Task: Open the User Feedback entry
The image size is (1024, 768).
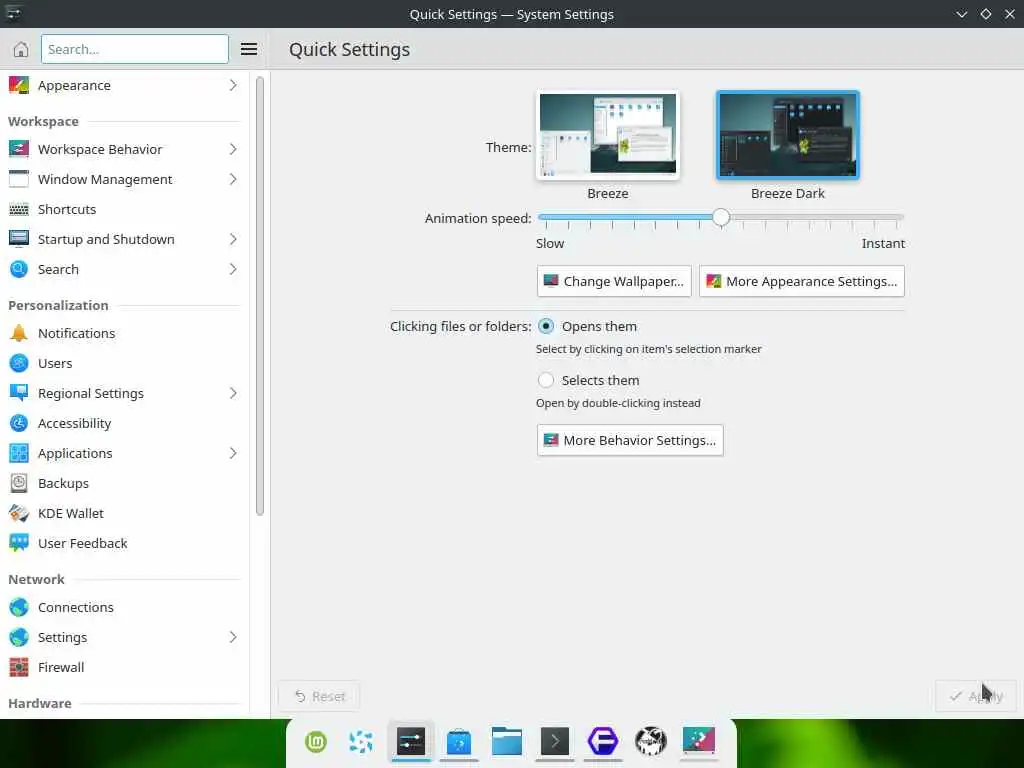Action: tap(124, 543)
